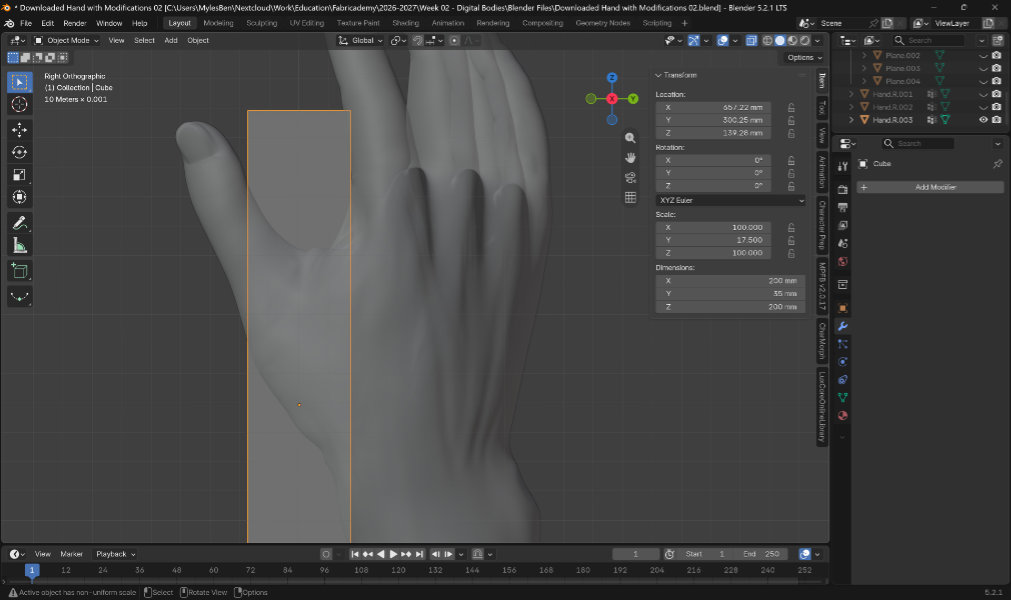The image size is (1011, 600).
Task: Pick the Scale tool in toolbar
Action: (19, 175)
